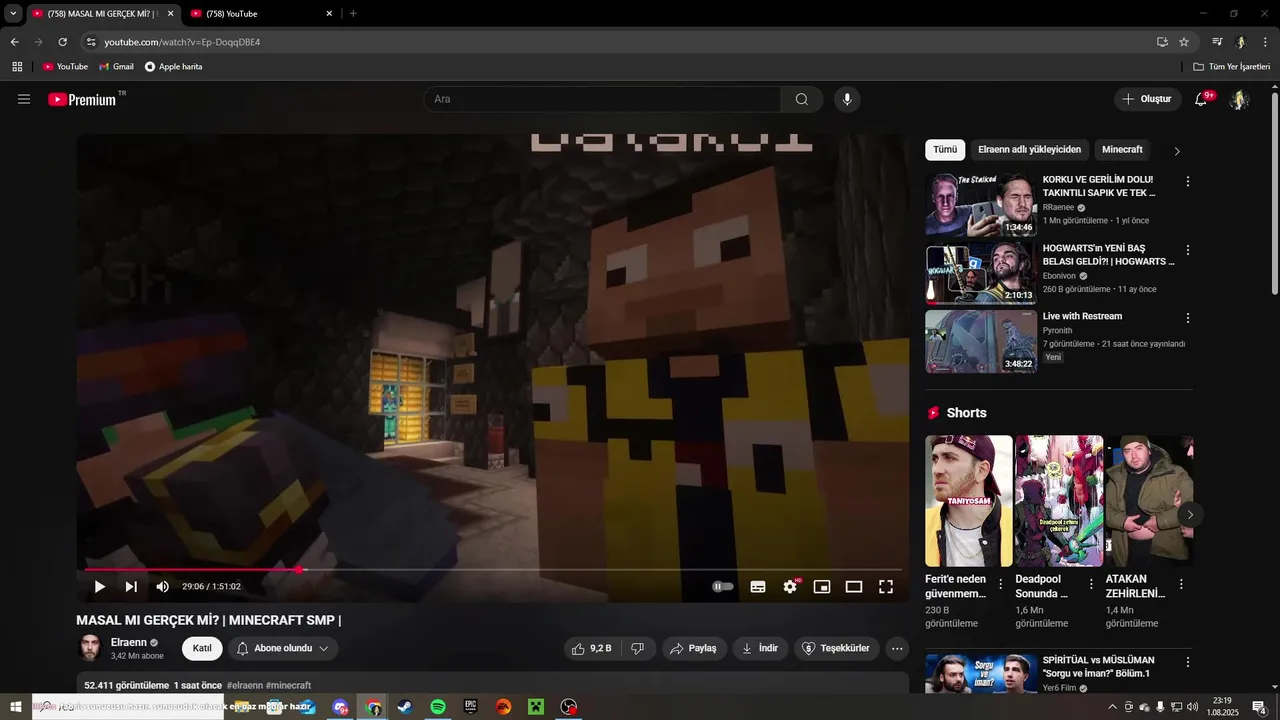Click the YouTube search field

[x=602, y=99]
